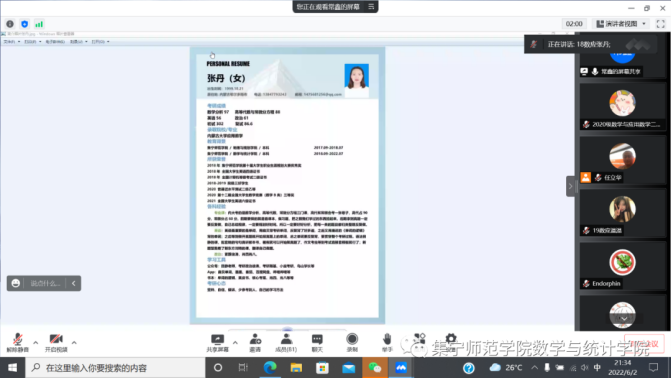Toggle full screen mode

tap(660, 24)
